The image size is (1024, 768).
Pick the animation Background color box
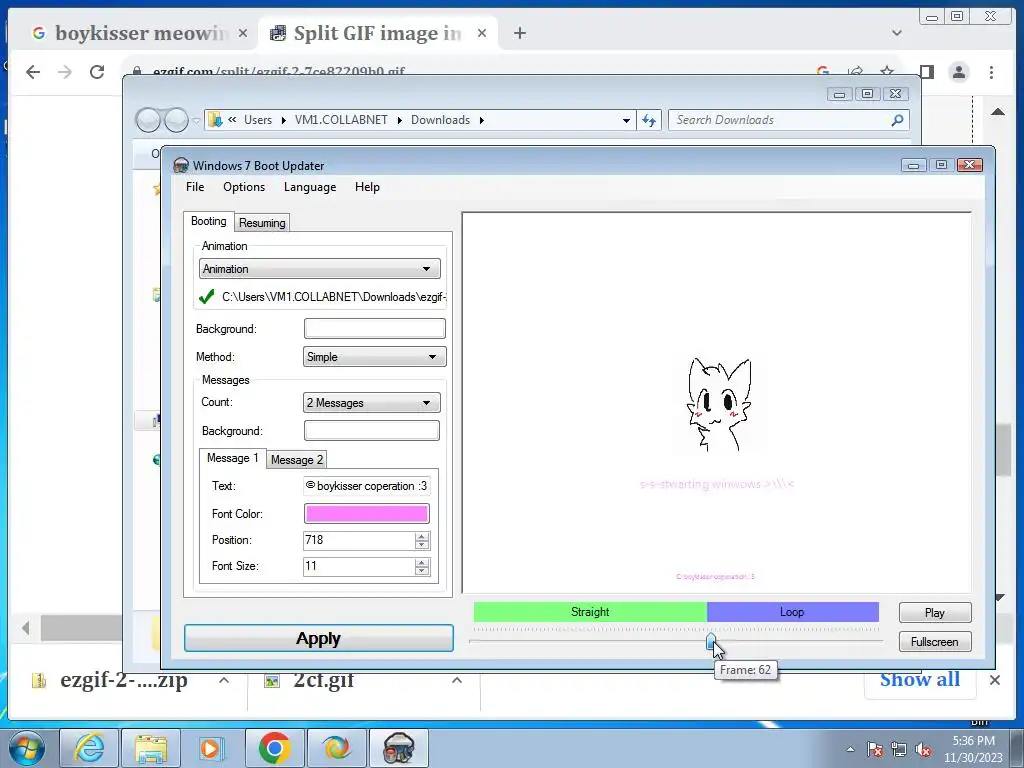click(374, 328)
